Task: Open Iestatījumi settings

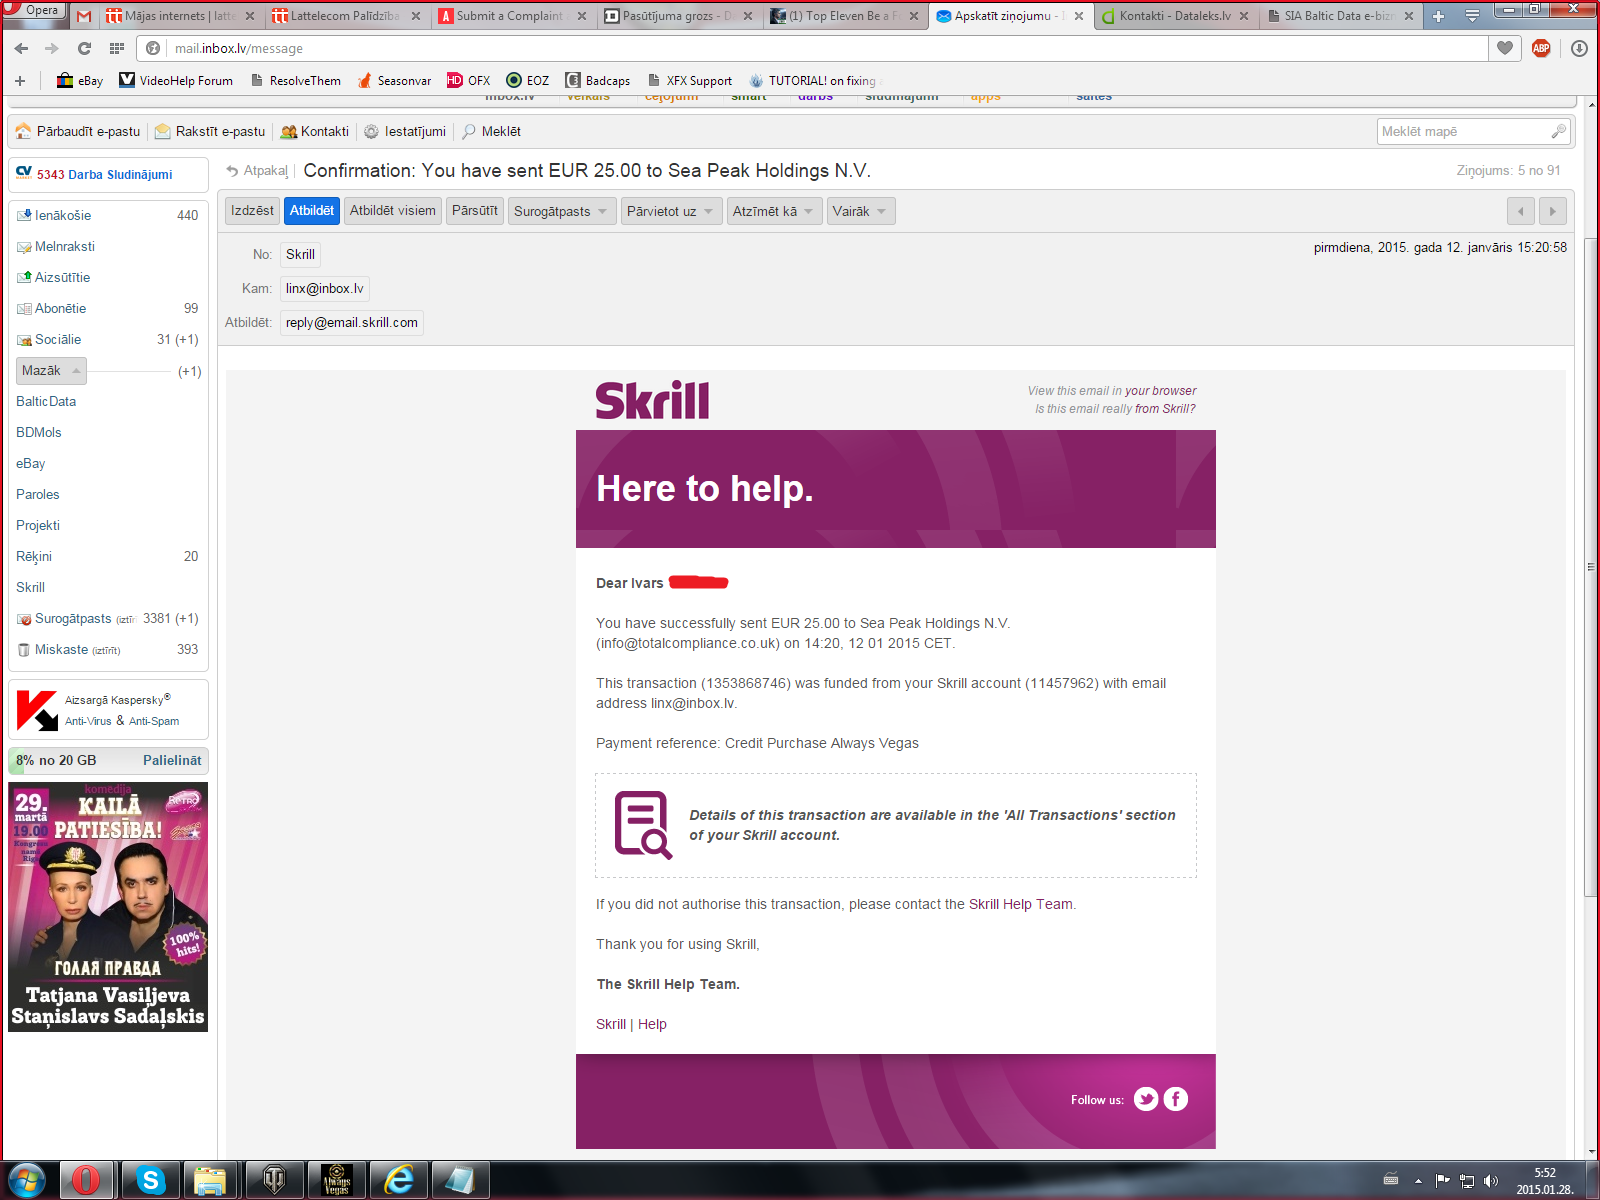Action: 405,131
